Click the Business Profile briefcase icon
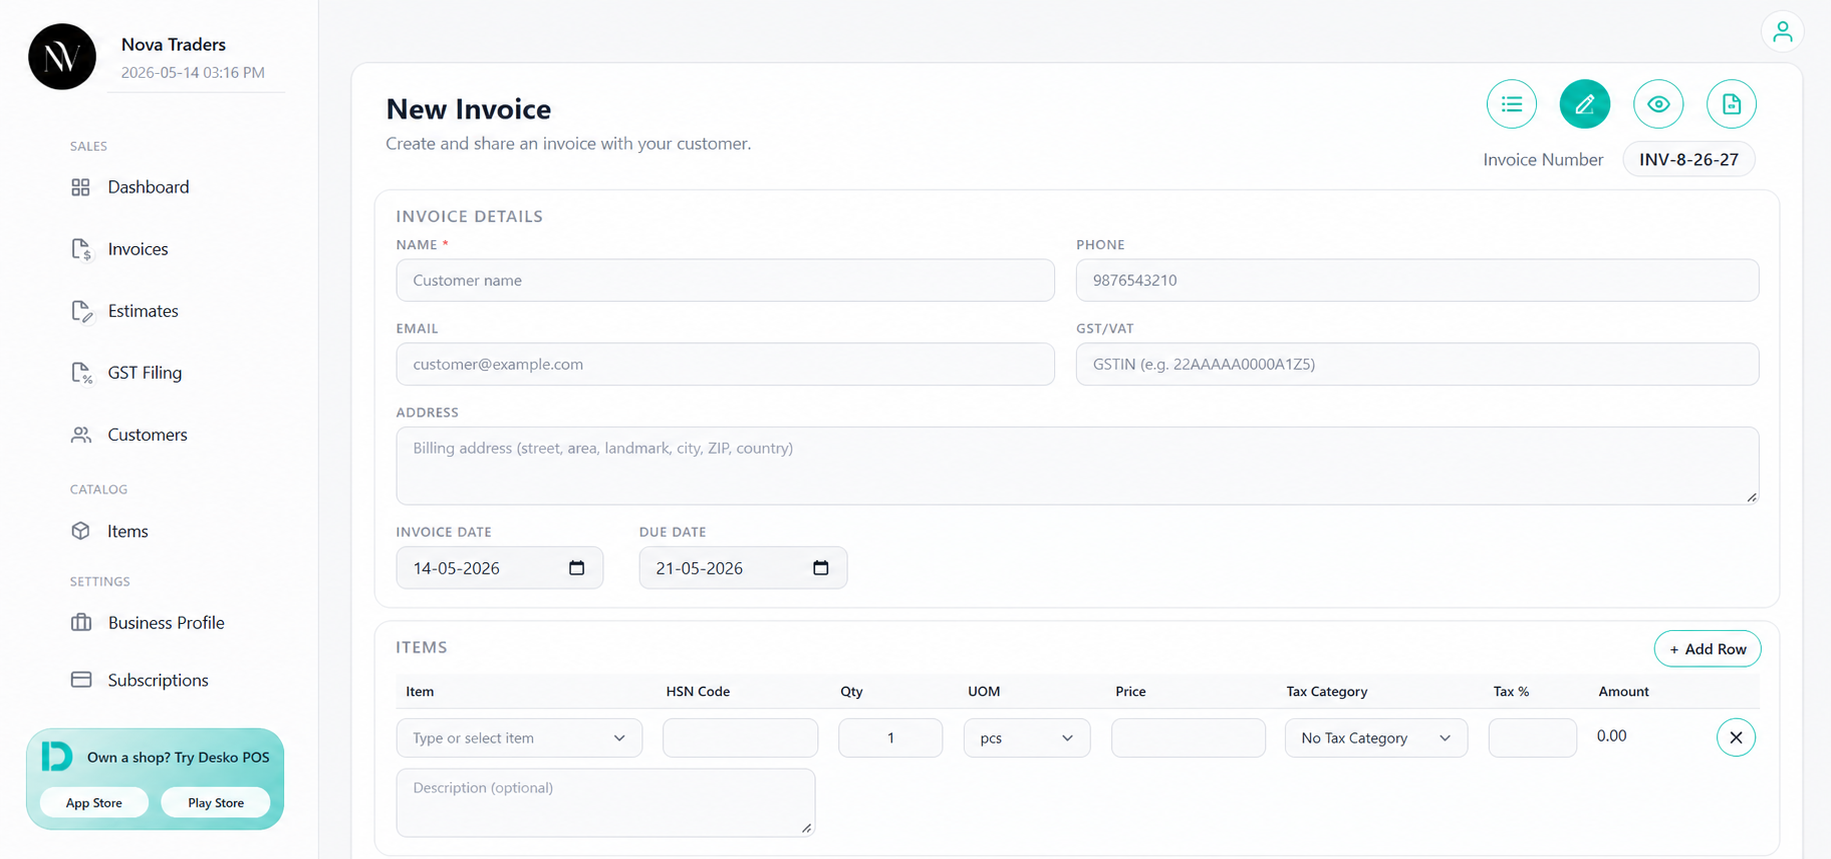1831x859 pixels. tap(81, 622)
